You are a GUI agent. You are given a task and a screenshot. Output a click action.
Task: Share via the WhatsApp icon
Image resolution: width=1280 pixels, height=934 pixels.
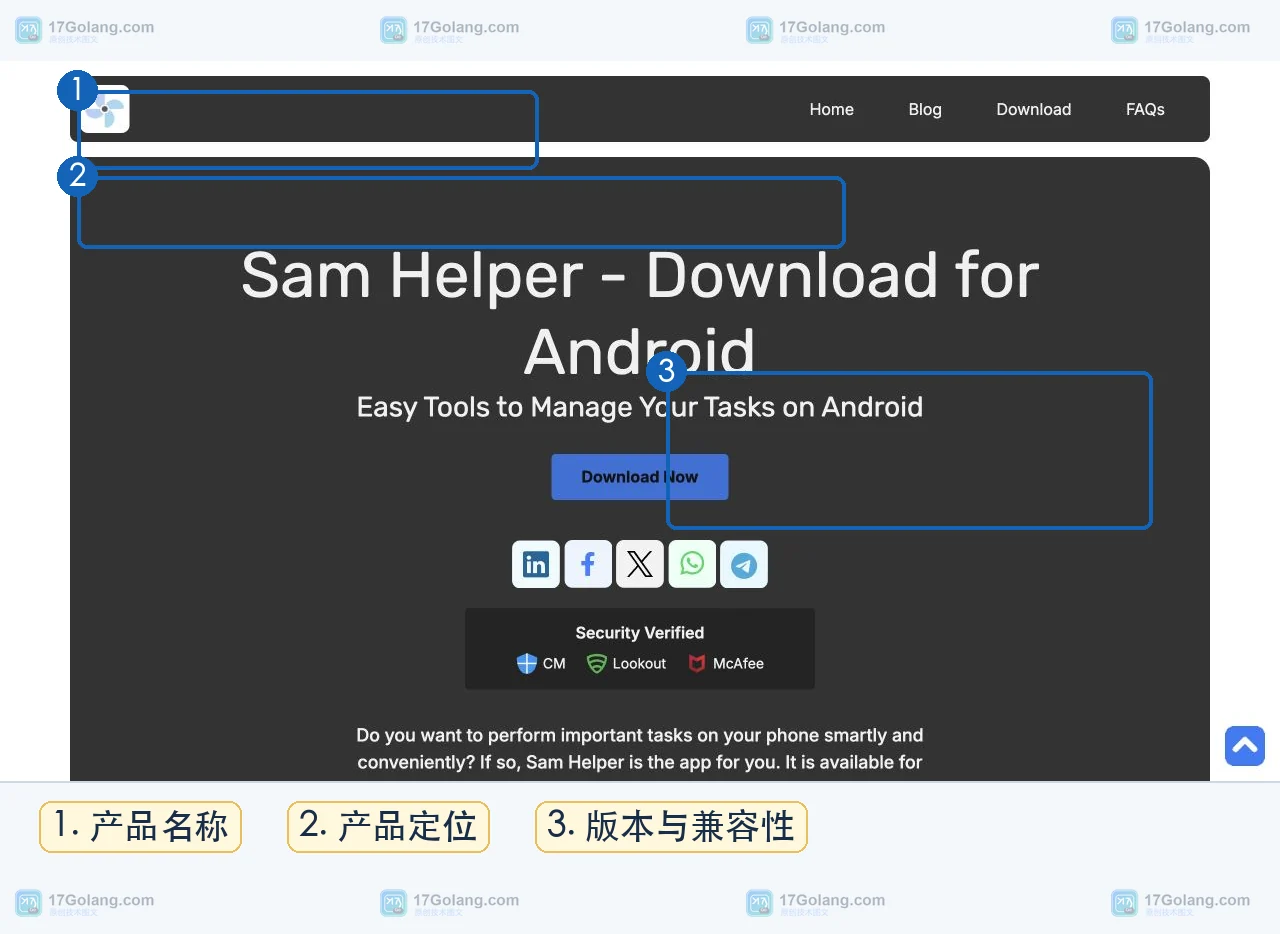coord(692,564)
